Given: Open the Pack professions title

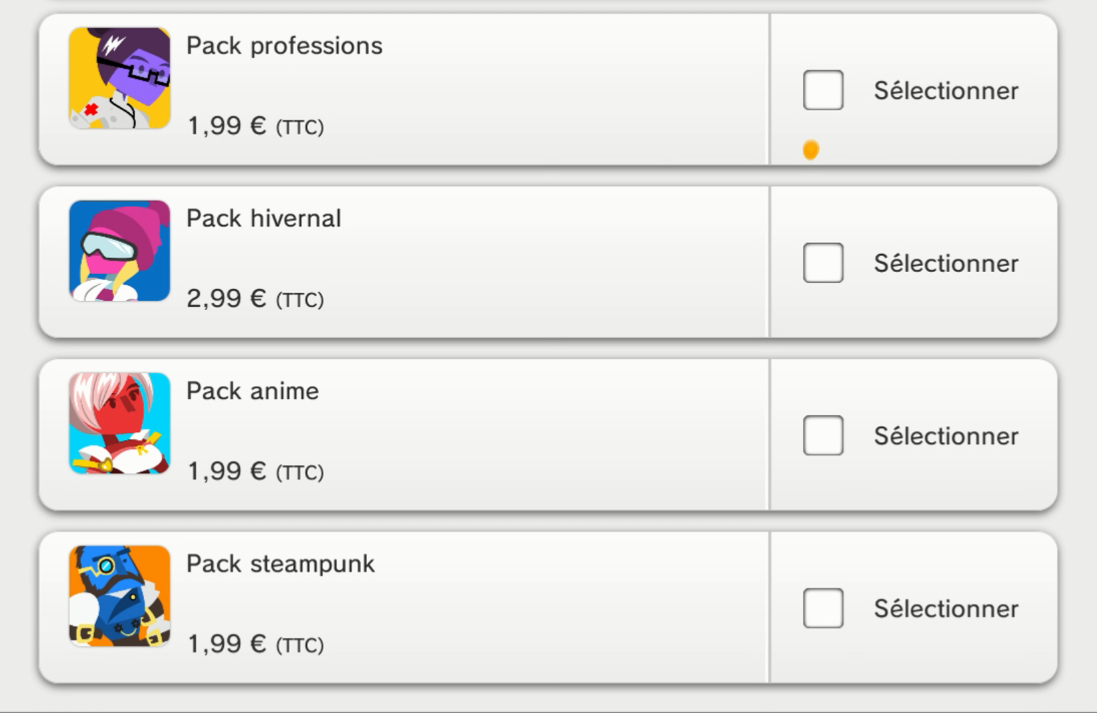Looking at the screenshot, I should [284, 46].
